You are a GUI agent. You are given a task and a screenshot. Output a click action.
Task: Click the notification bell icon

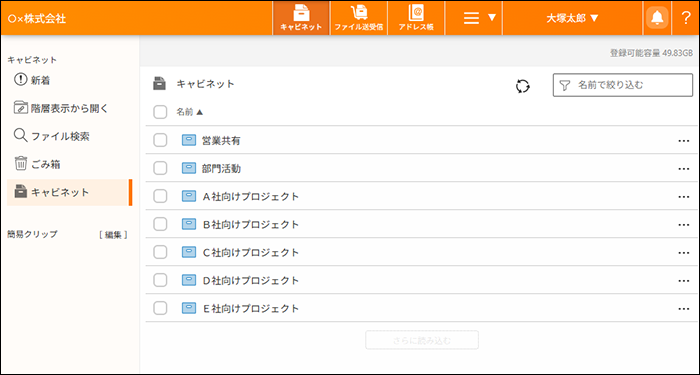click(x=657, y=18)
